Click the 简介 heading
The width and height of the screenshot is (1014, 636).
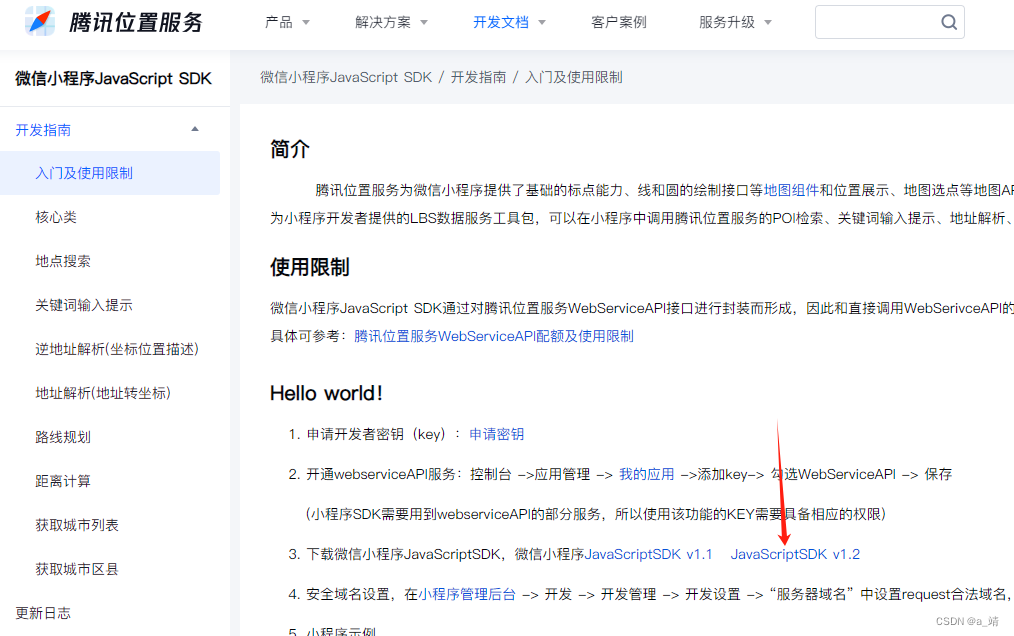coord(290,149)
